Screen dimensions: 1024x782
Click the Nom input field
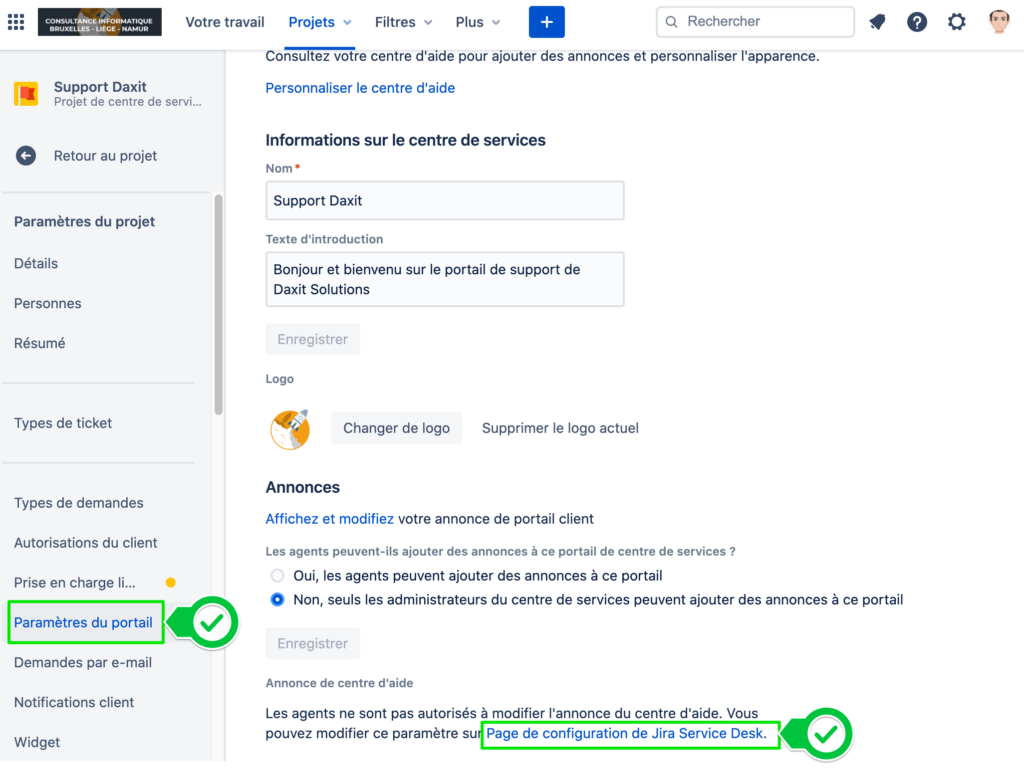coord(445,201)
